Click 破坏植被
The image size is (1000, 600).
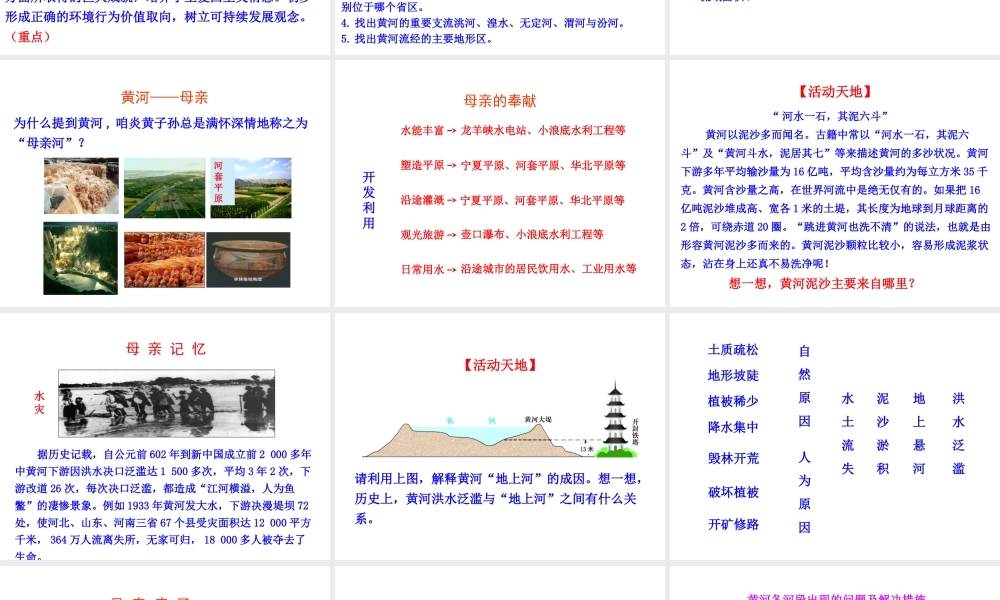pyautogui.click(x=733, y=492)
